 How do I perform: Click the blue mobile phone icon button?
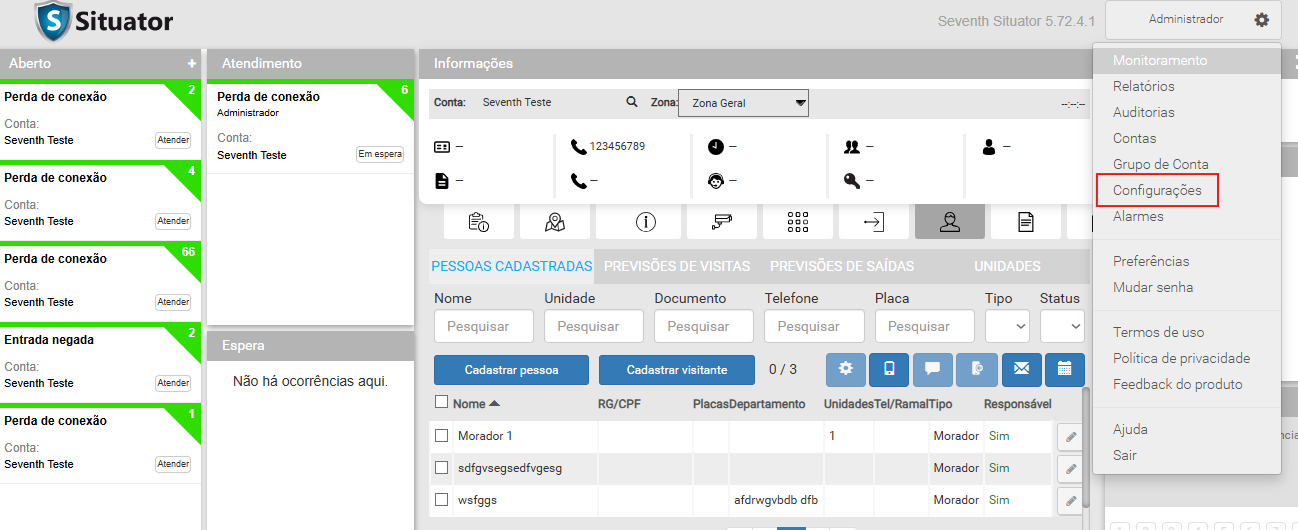click(889, 369)
